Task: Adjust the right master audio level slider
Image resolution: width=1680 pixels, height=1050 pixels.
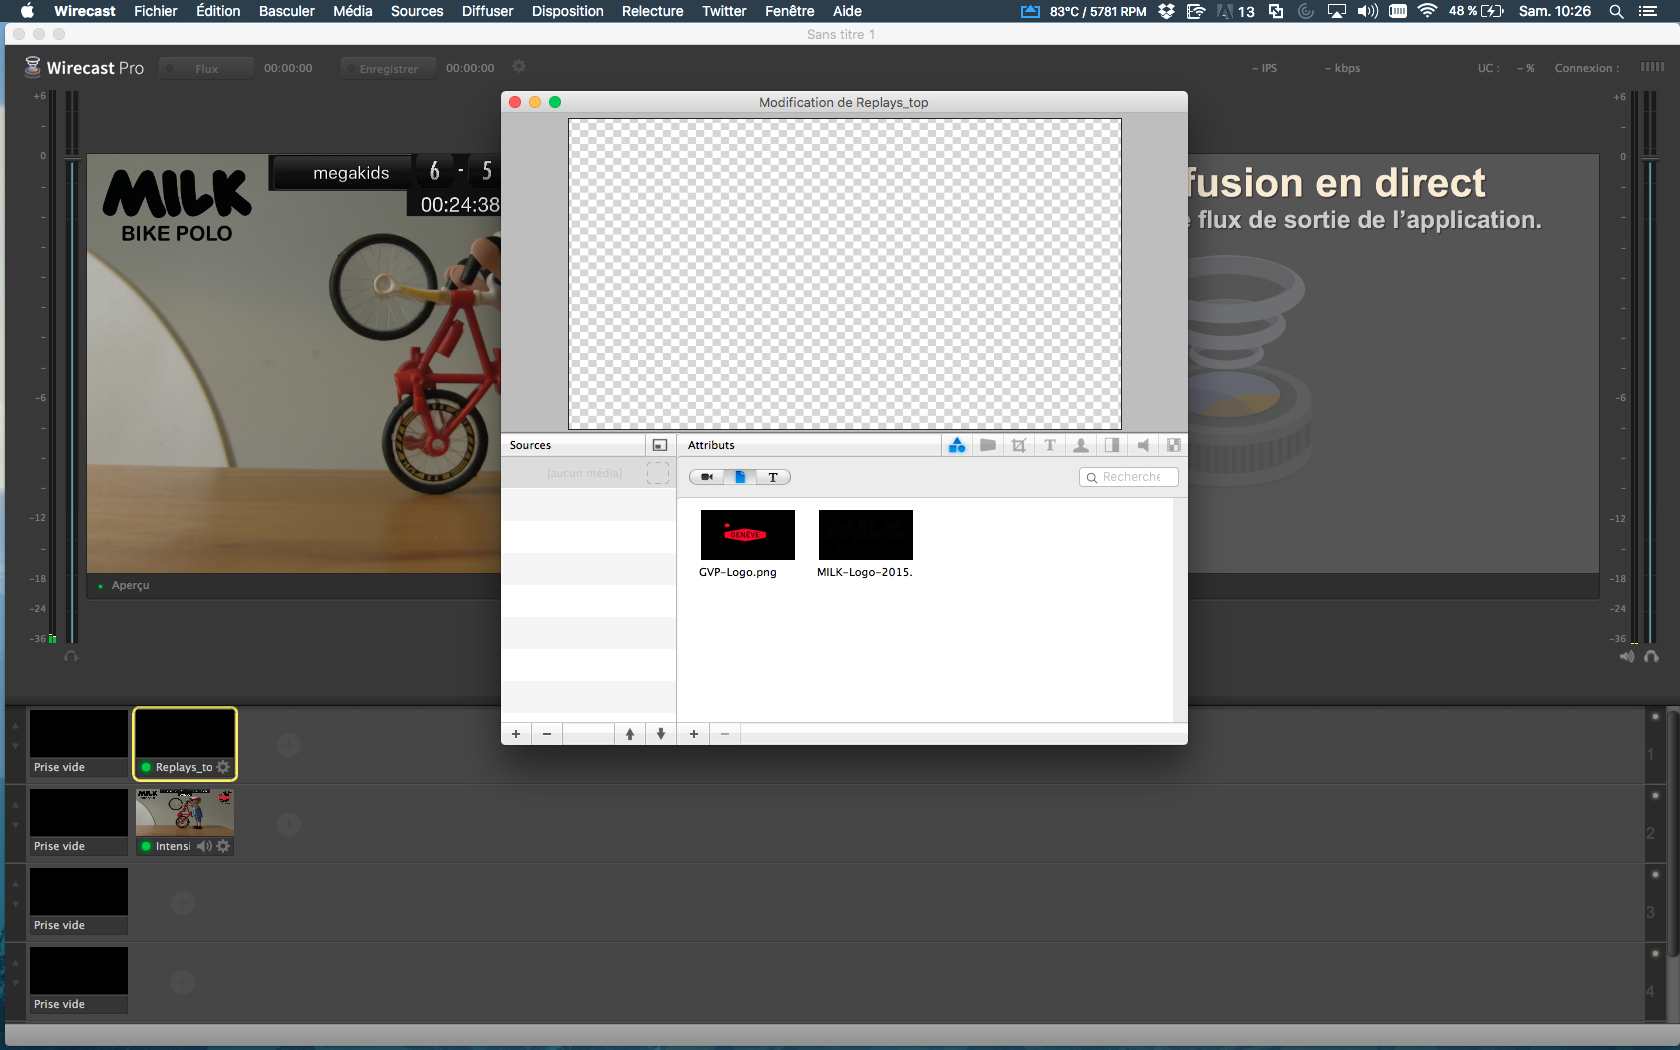Action: click(x=1649, y=158)
